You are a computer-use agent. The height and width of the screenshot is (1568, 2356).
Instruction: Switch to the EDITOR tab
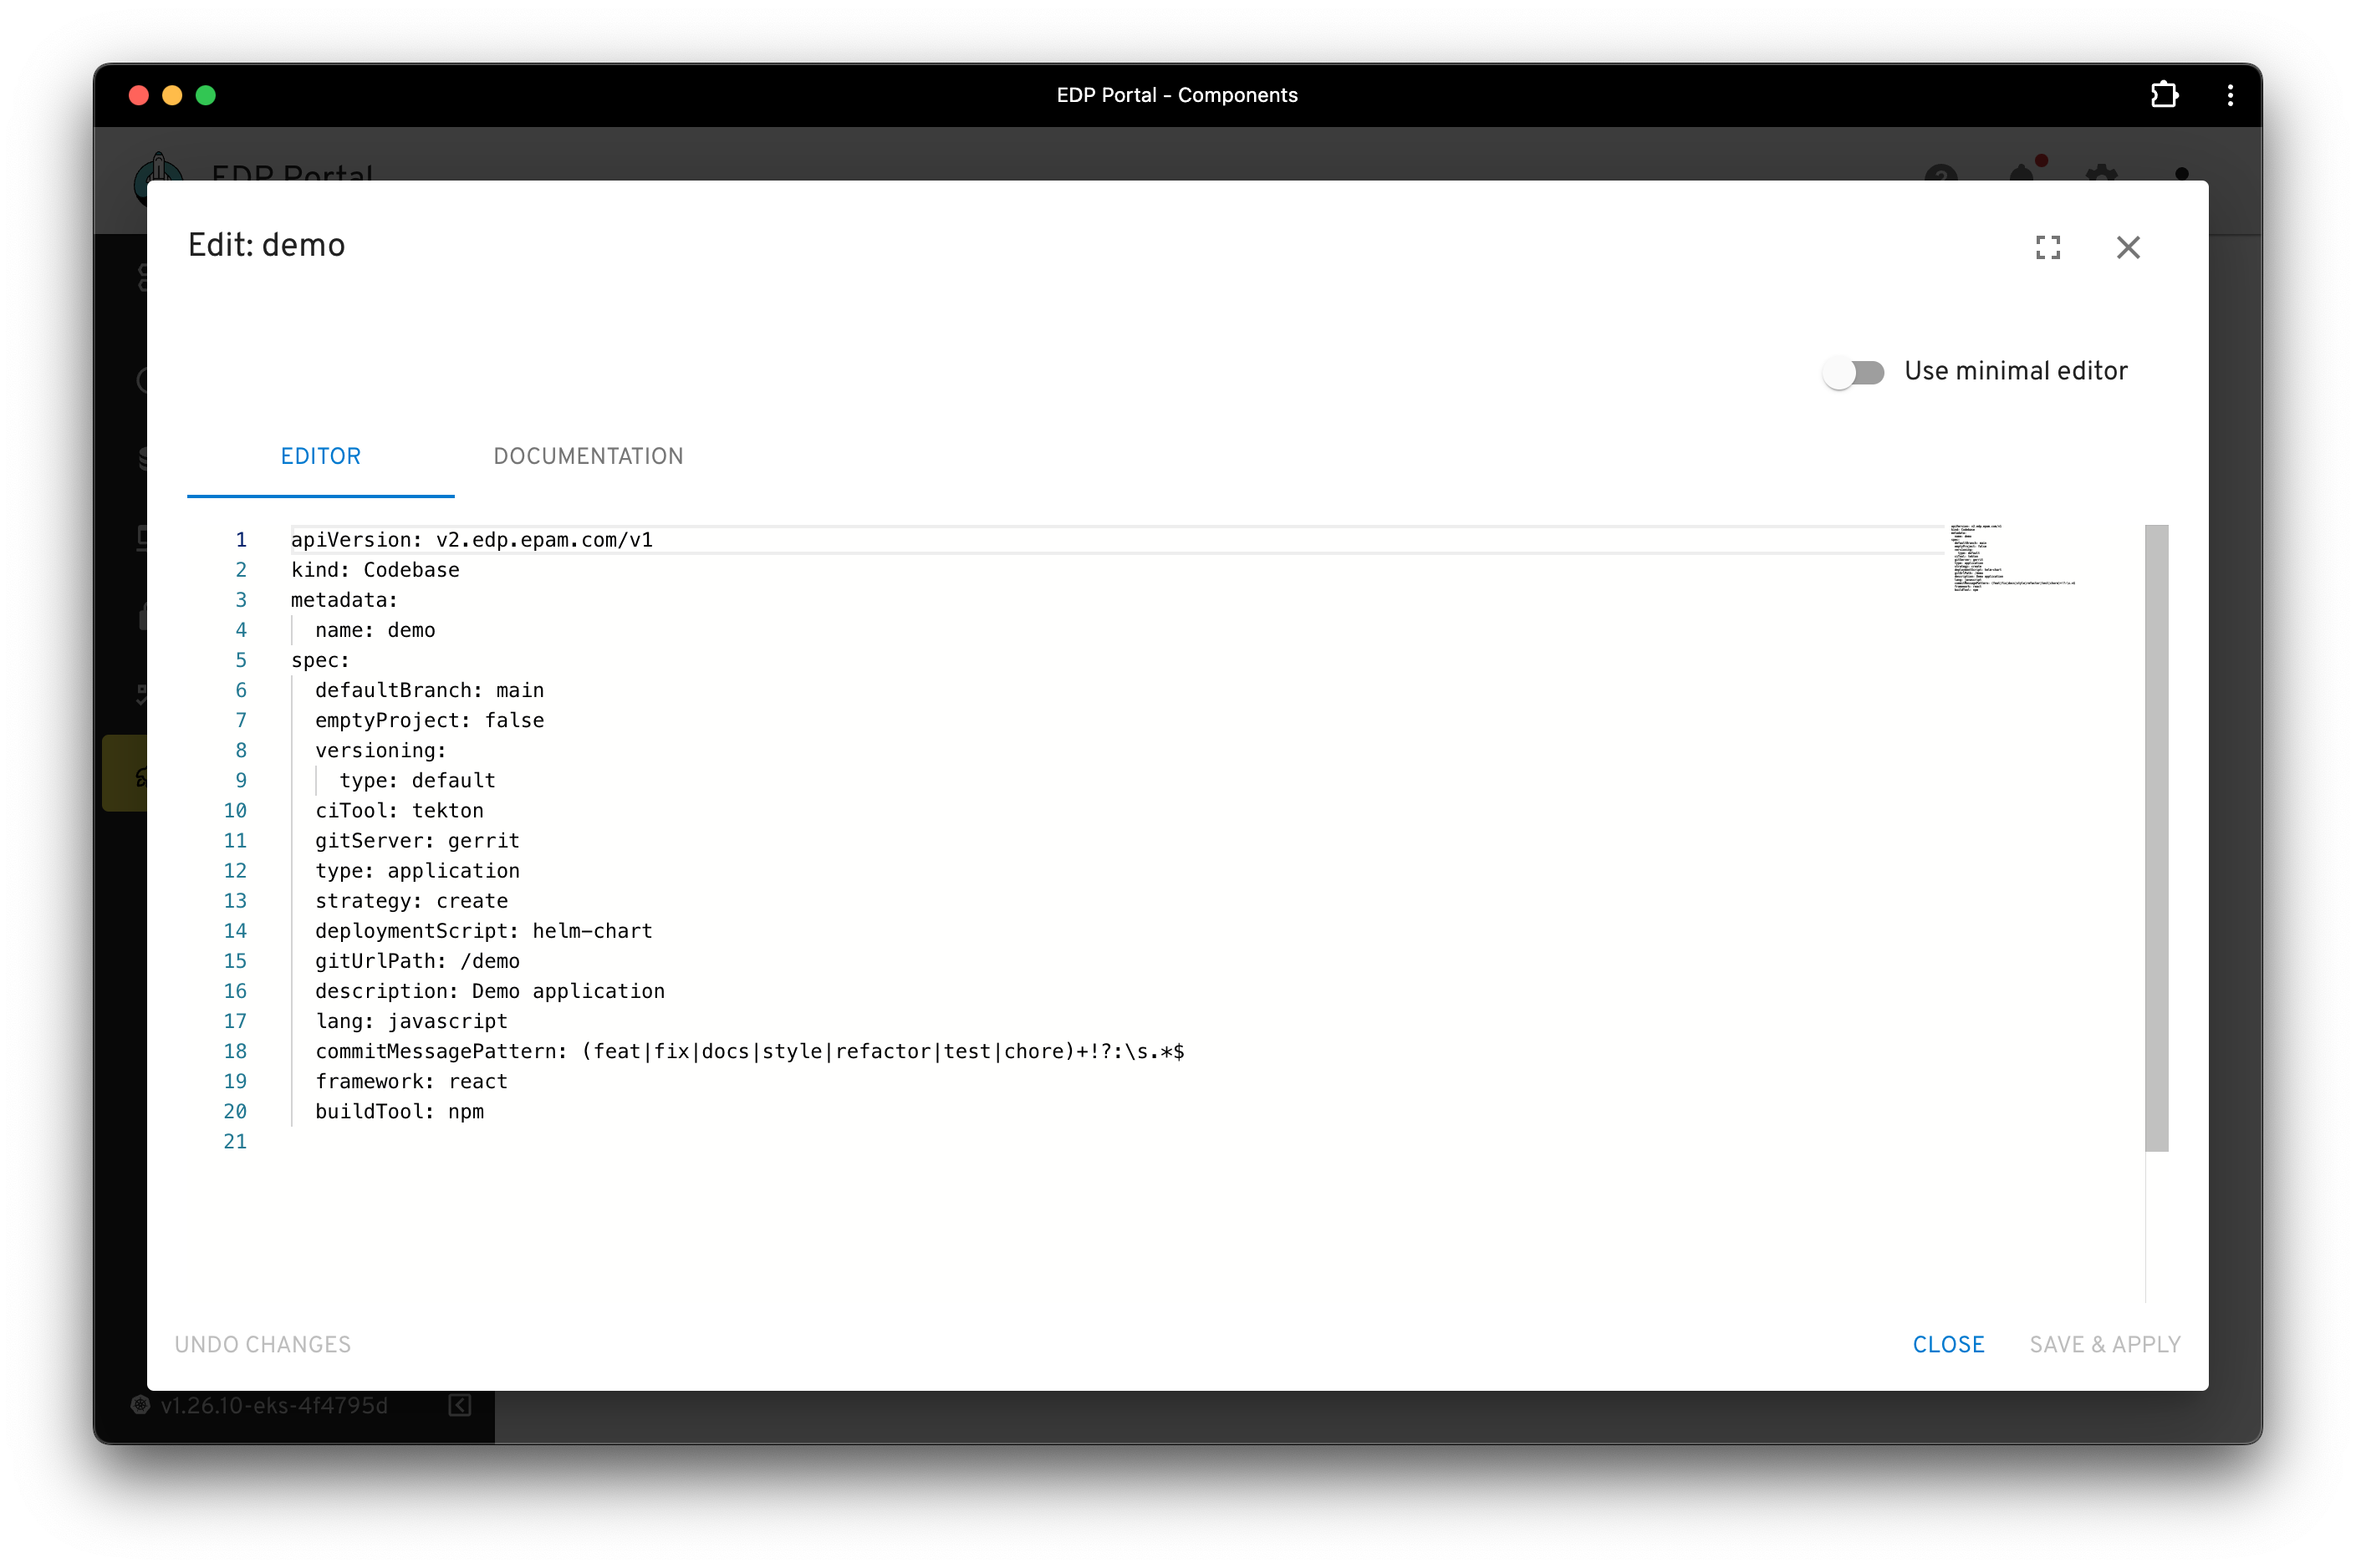click(x=320, y=456)
